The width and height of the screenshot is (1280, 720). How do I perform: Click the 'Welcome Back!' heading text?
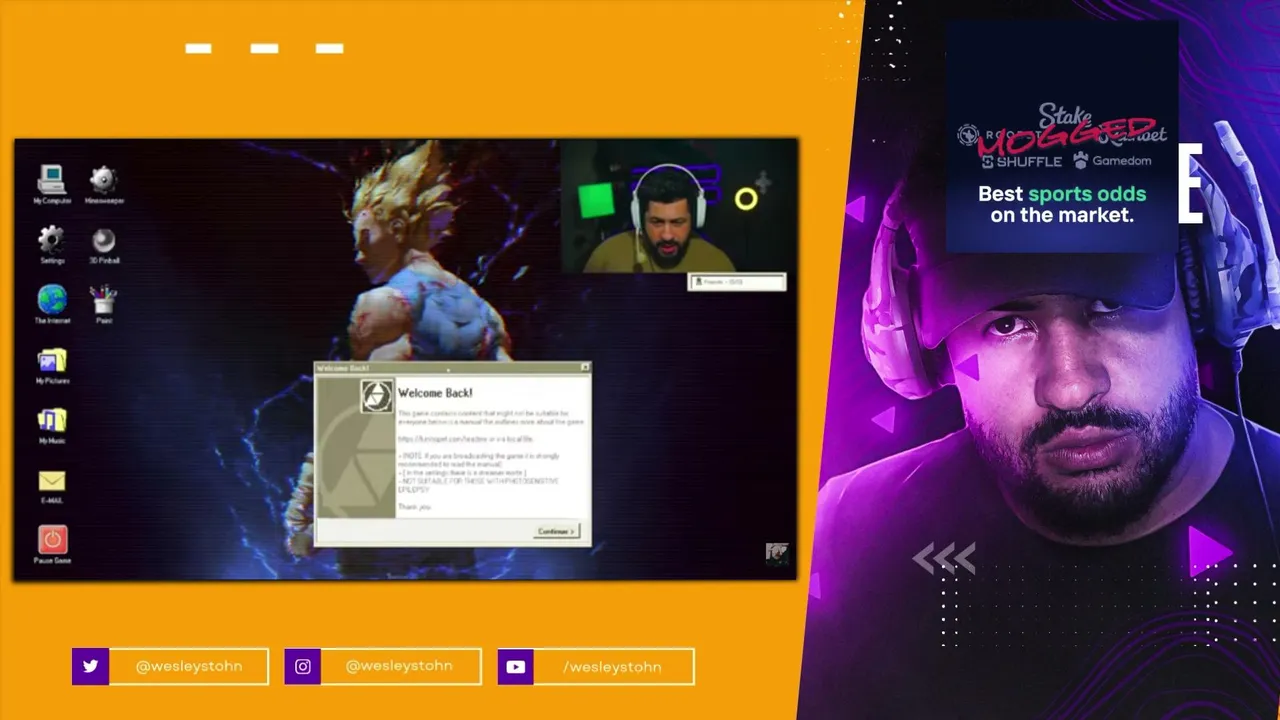[x=435, y=393]
